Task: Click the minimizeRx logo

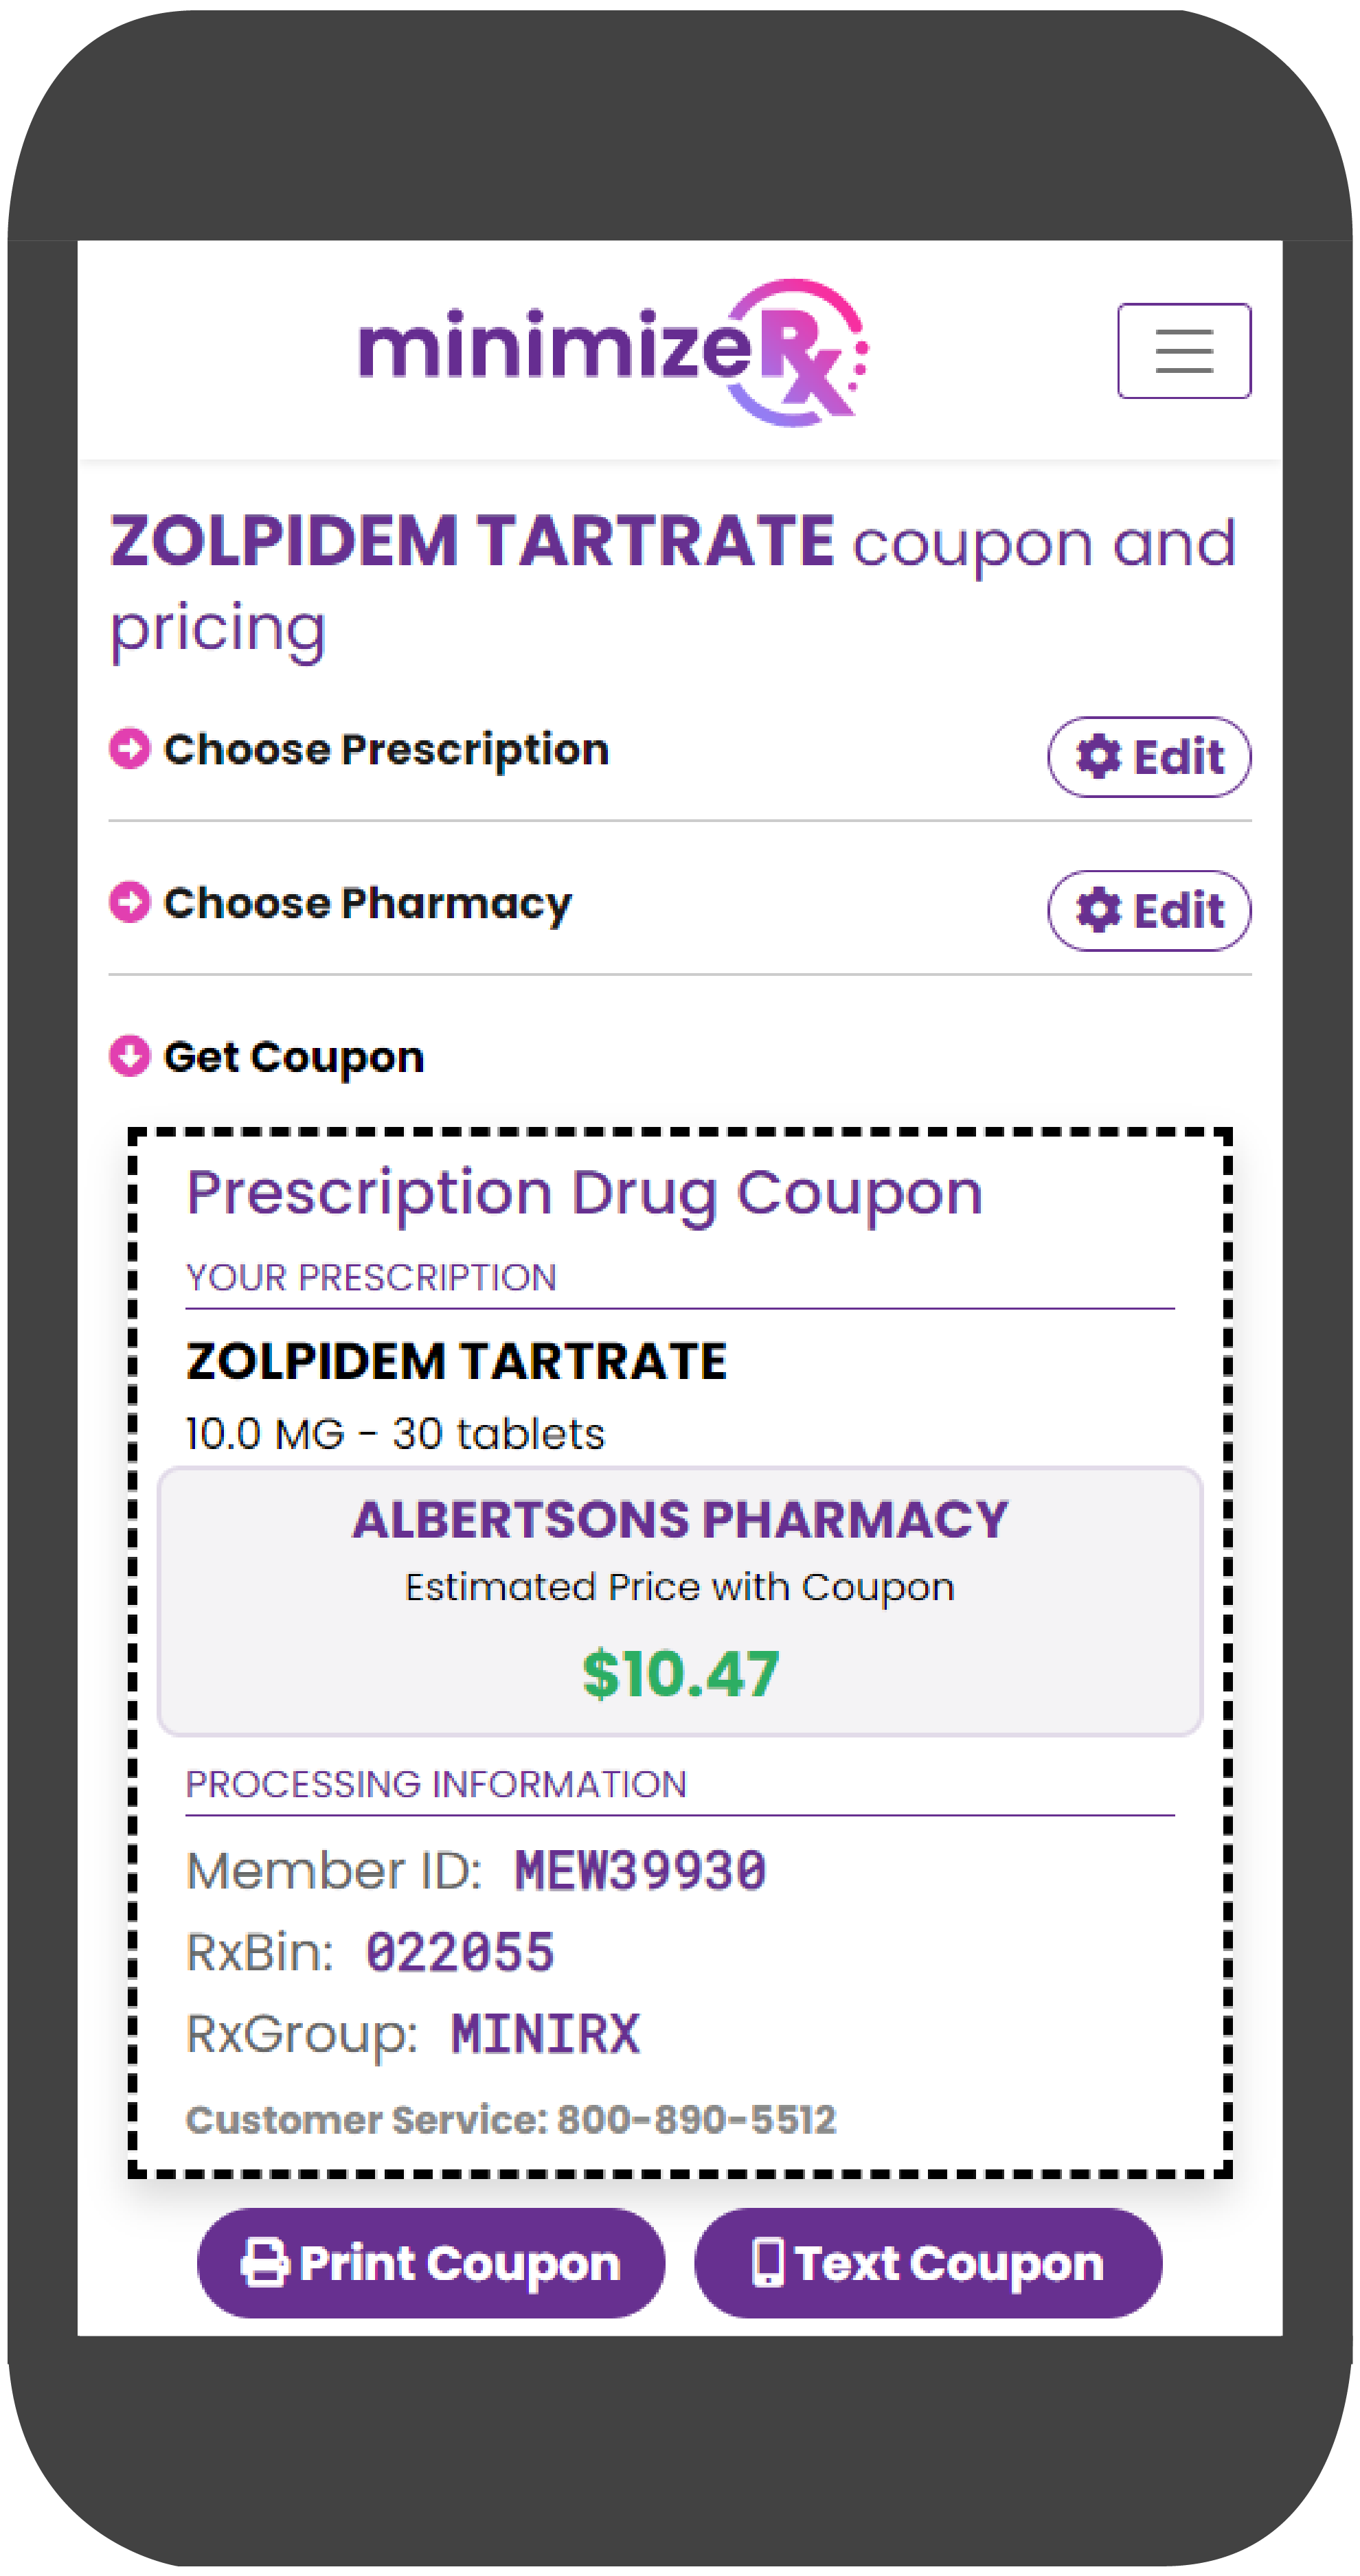Action: [x=613, y=351]
